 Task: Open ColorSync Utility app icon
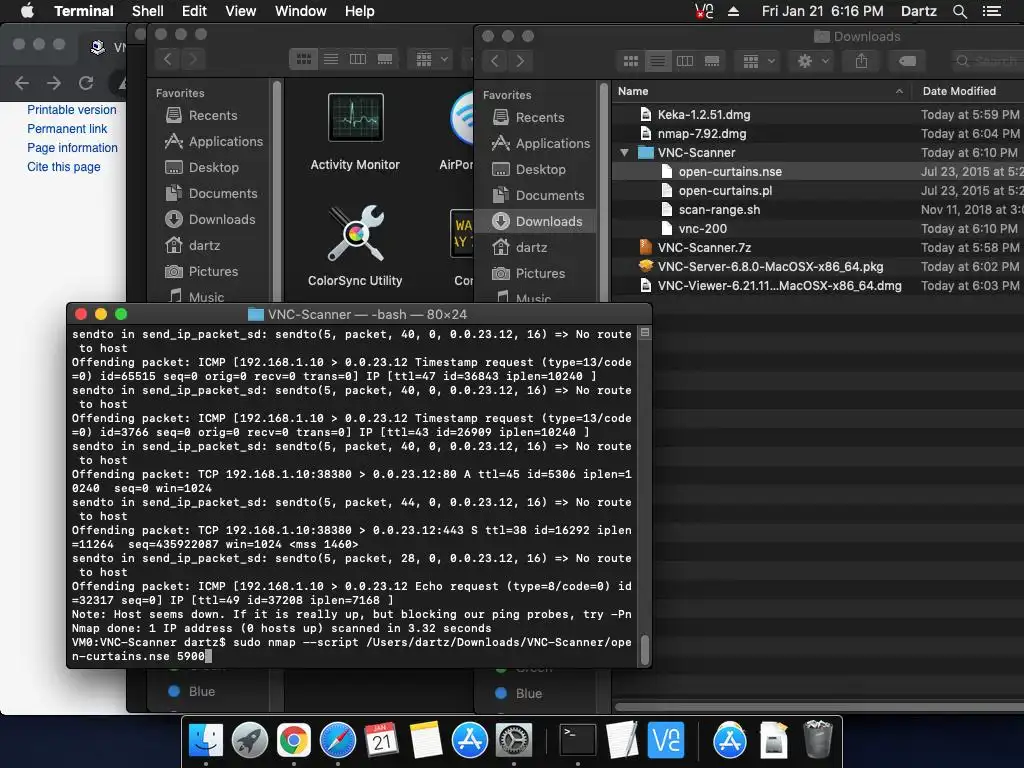point(355,234)
